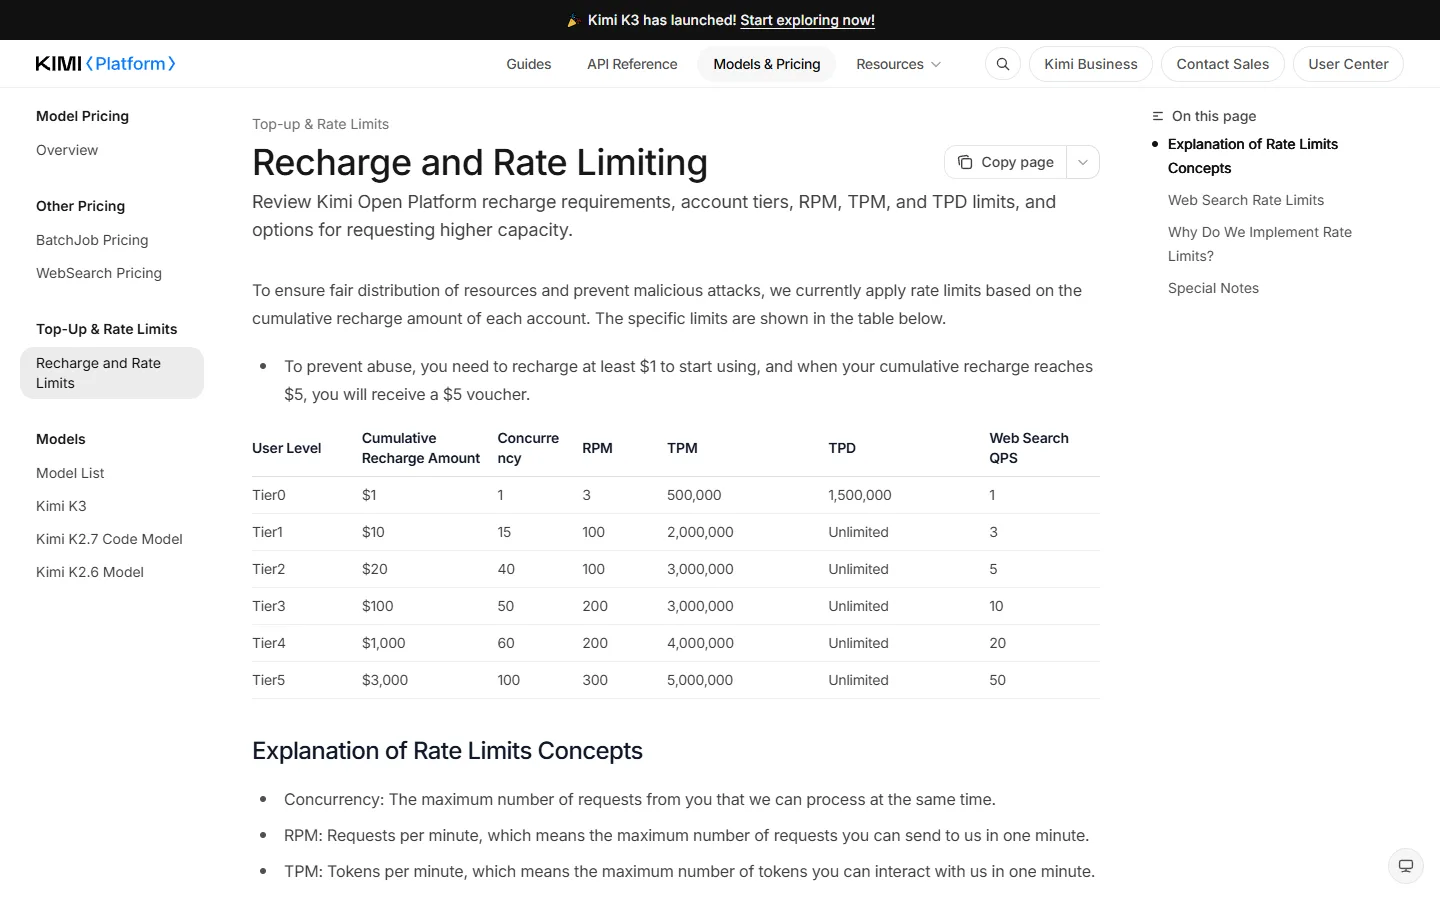
Task: Click the Tier5 row label
Action: coord(268,680)
